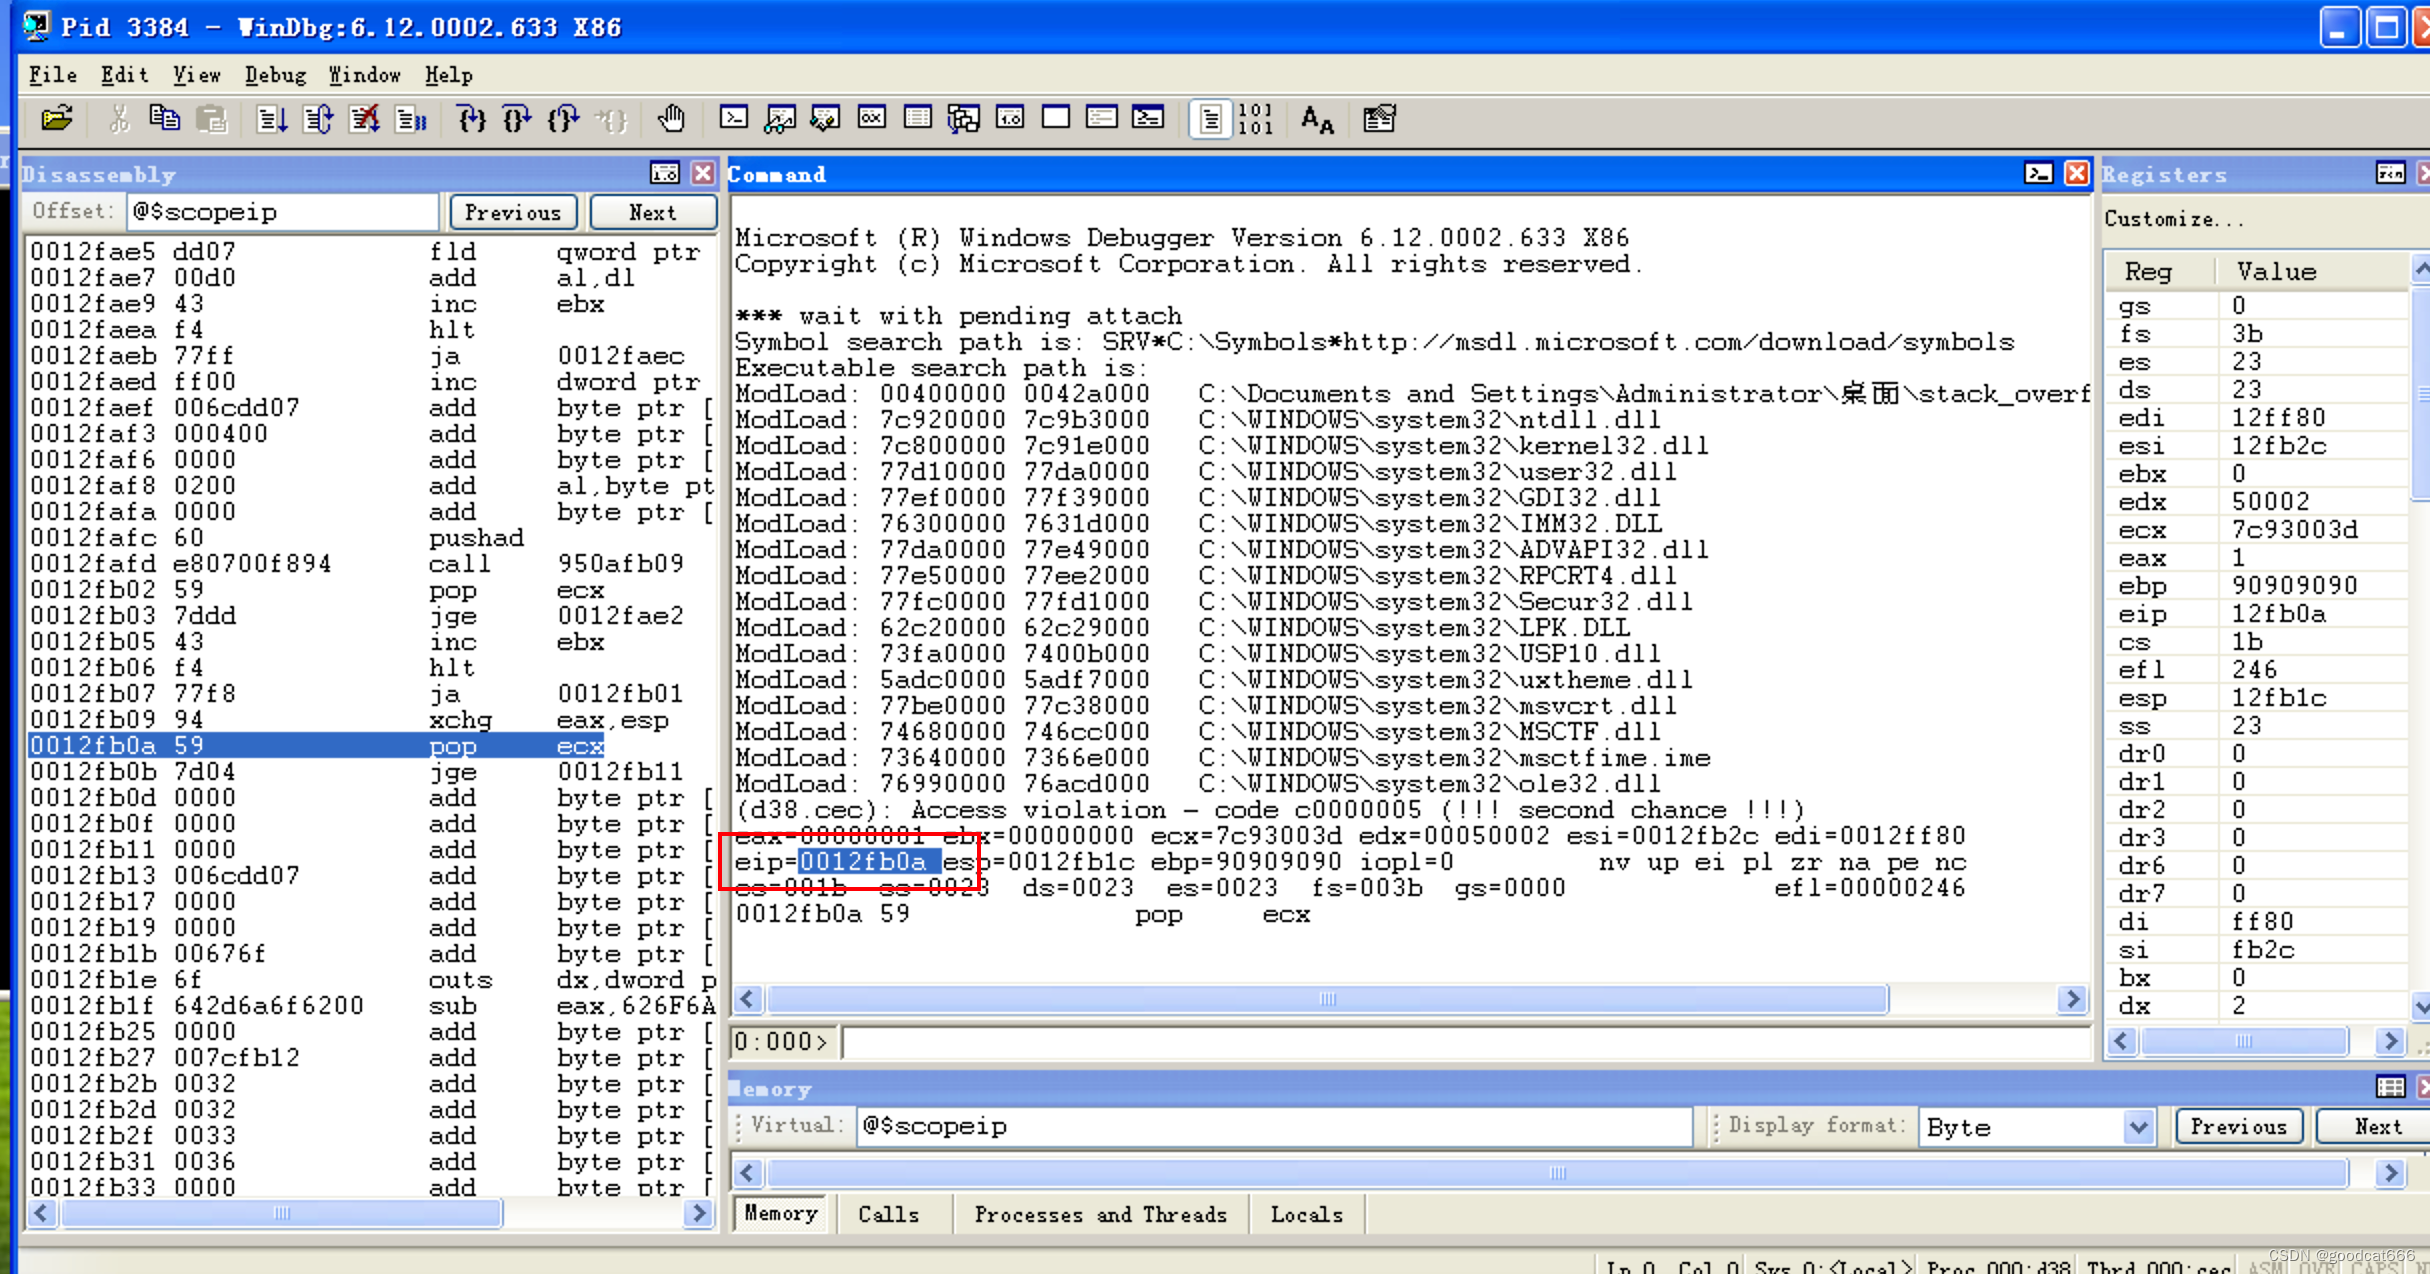Click Command window horizontal scrollbar left arrow
2430x1274 pixels.
pyautogui.click(x=747, y=999)
